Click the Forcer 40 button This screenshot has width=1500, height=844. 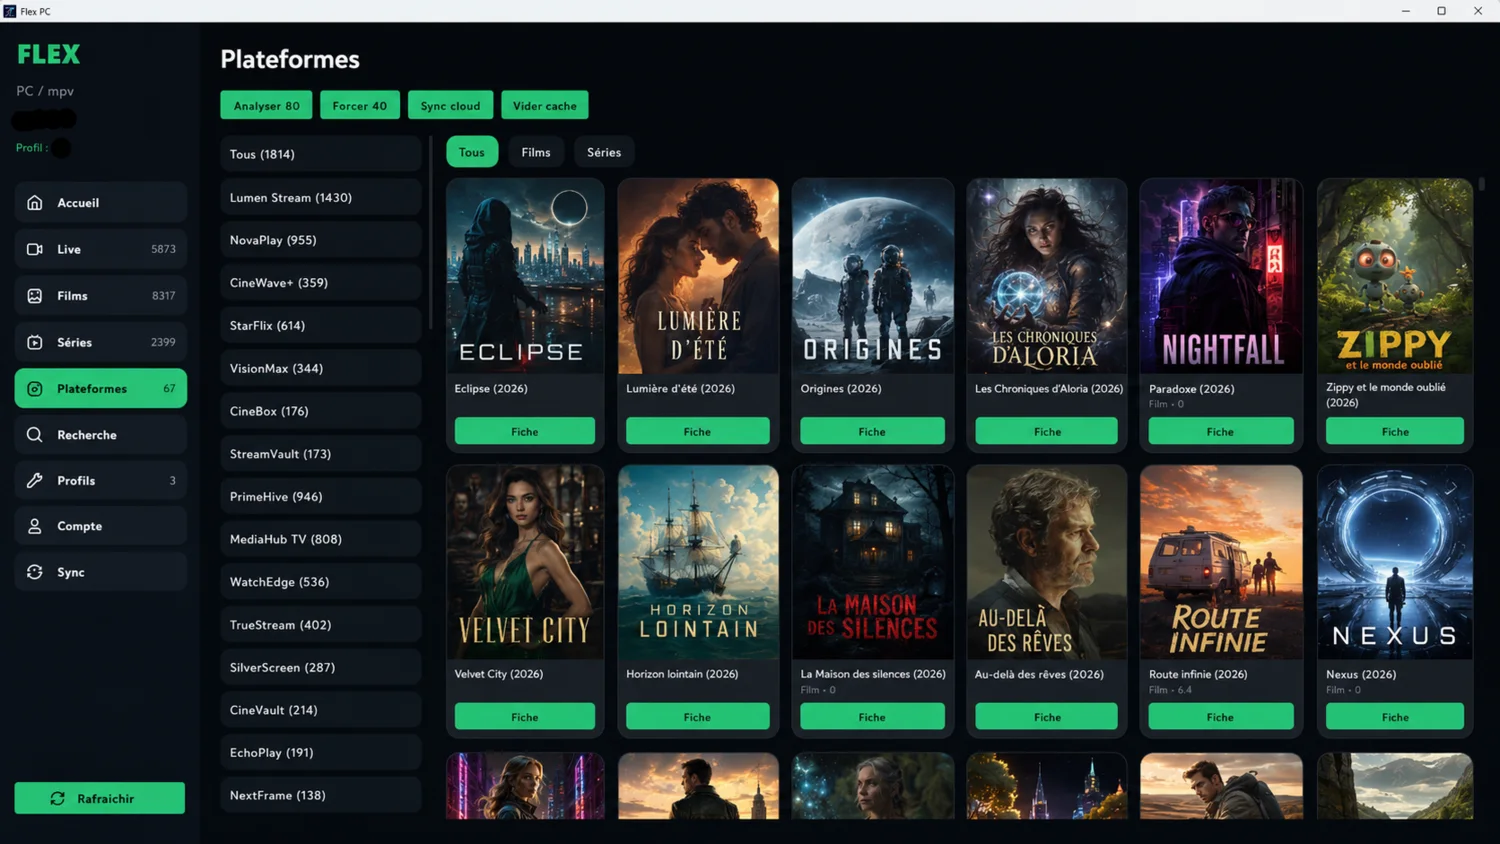click(360, 105)
